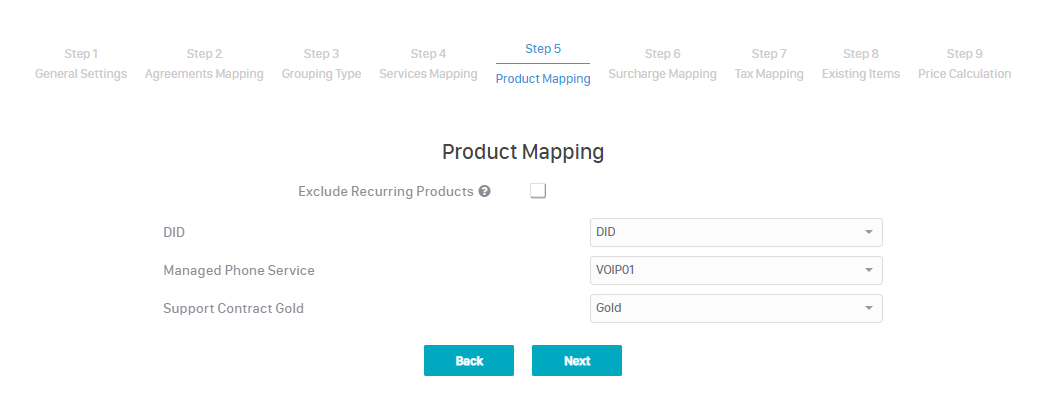The height and width of the screenshot is (420, 1041).
Task: Click the help icon beside Exclude Recurring Products
Action: click(x=484, y=191)
